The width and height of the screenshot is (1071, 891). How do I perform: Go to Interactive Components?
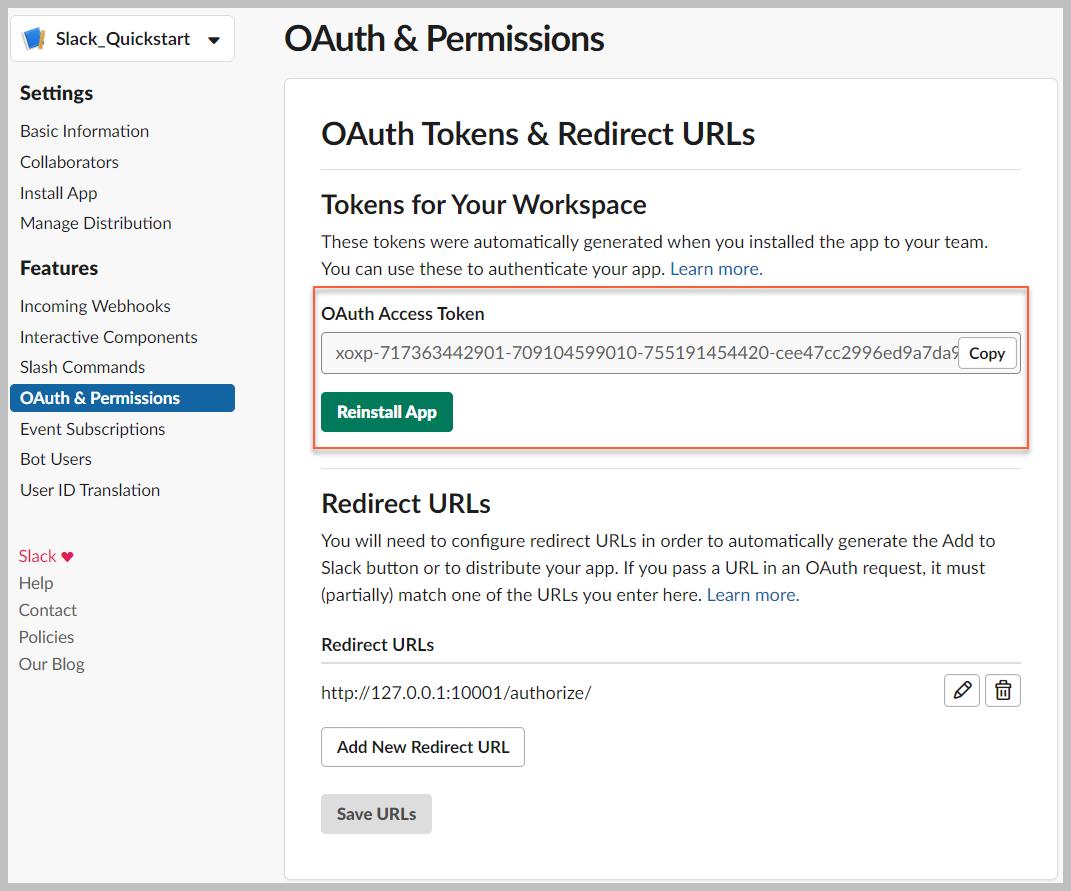tap(109, 337)
